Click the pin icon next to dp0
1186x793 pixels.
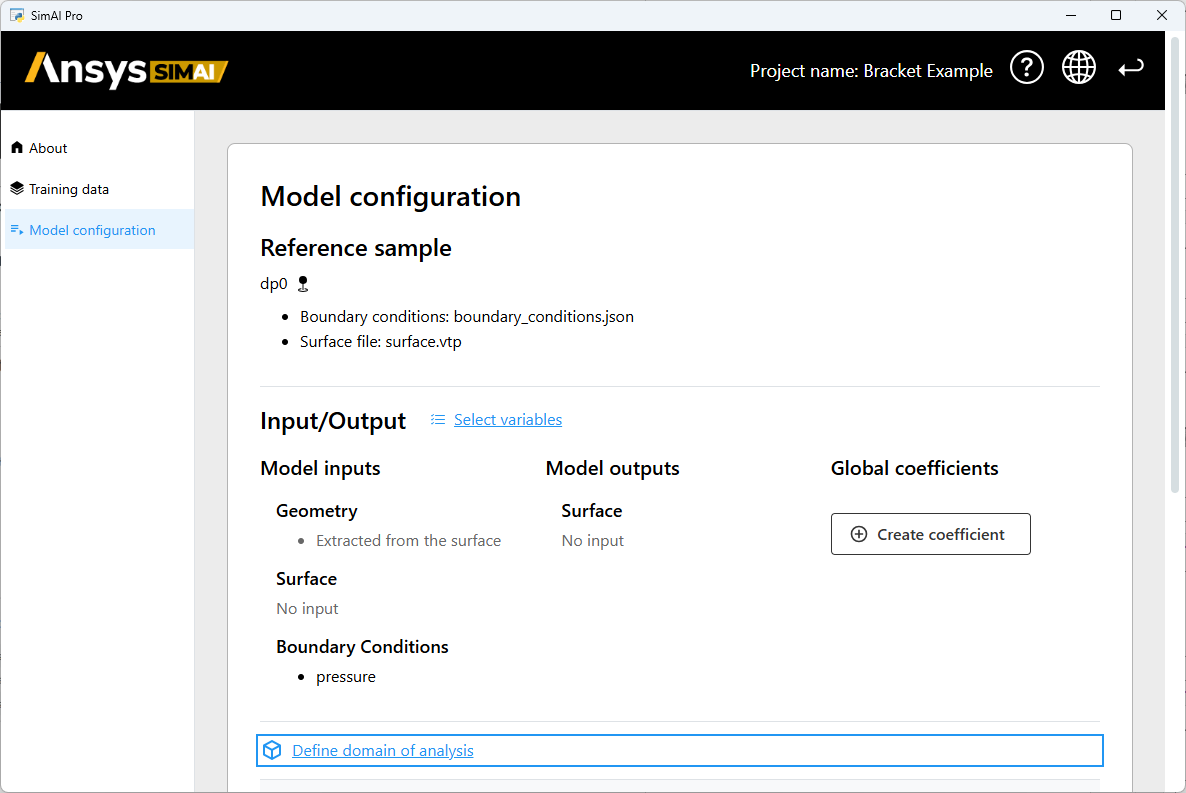pyautogui.click(x=303, y=284)
